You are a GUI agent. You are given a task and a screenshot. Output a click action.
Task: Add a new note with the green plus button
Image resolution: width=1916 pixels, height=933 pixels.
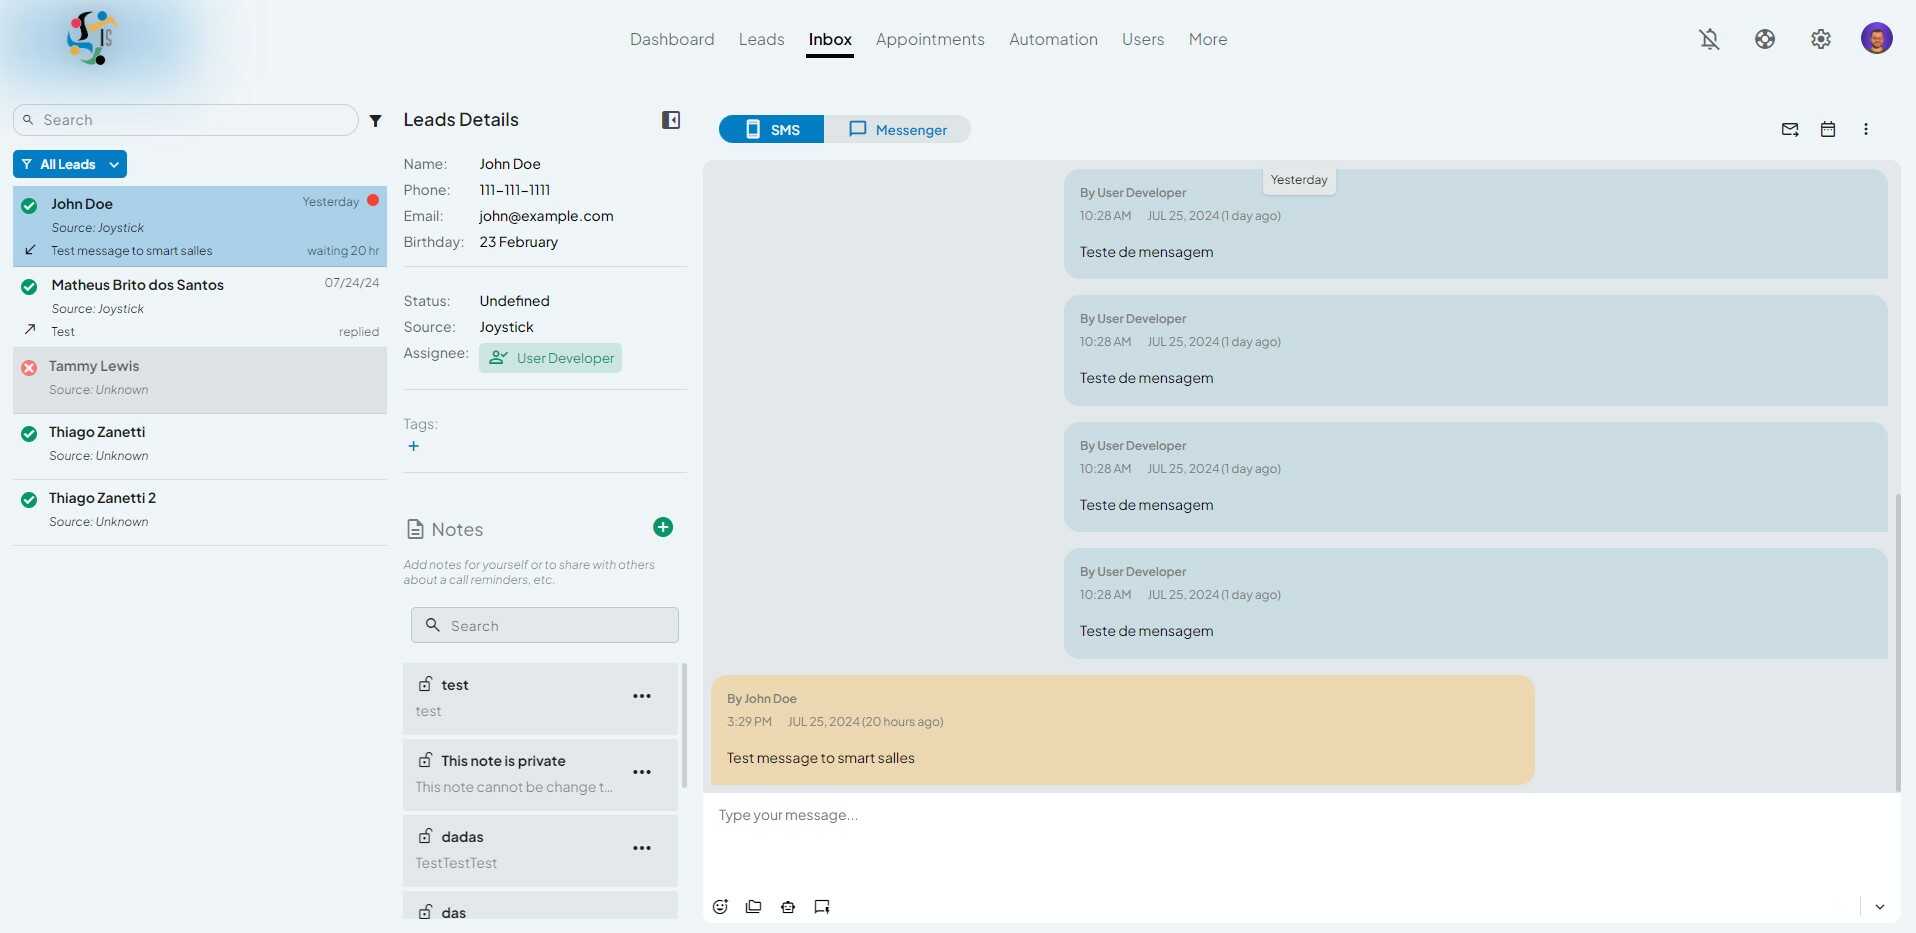point(663,526)
